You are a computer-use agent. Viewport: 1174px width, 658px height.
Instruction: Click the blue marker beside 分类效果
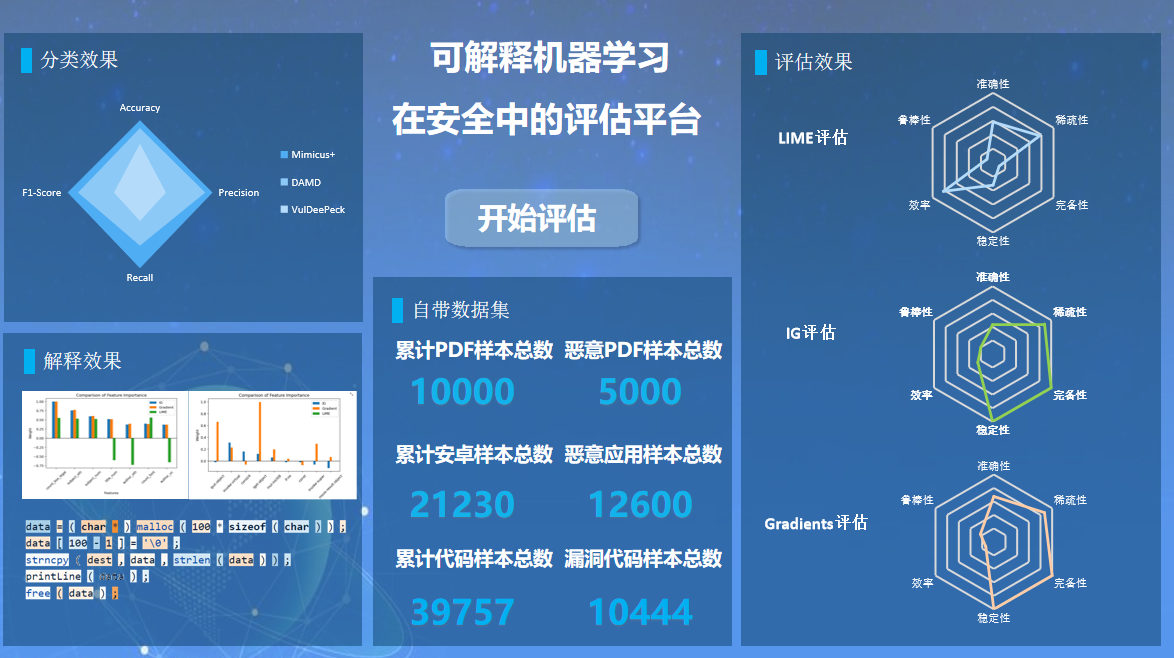(27, 60)
